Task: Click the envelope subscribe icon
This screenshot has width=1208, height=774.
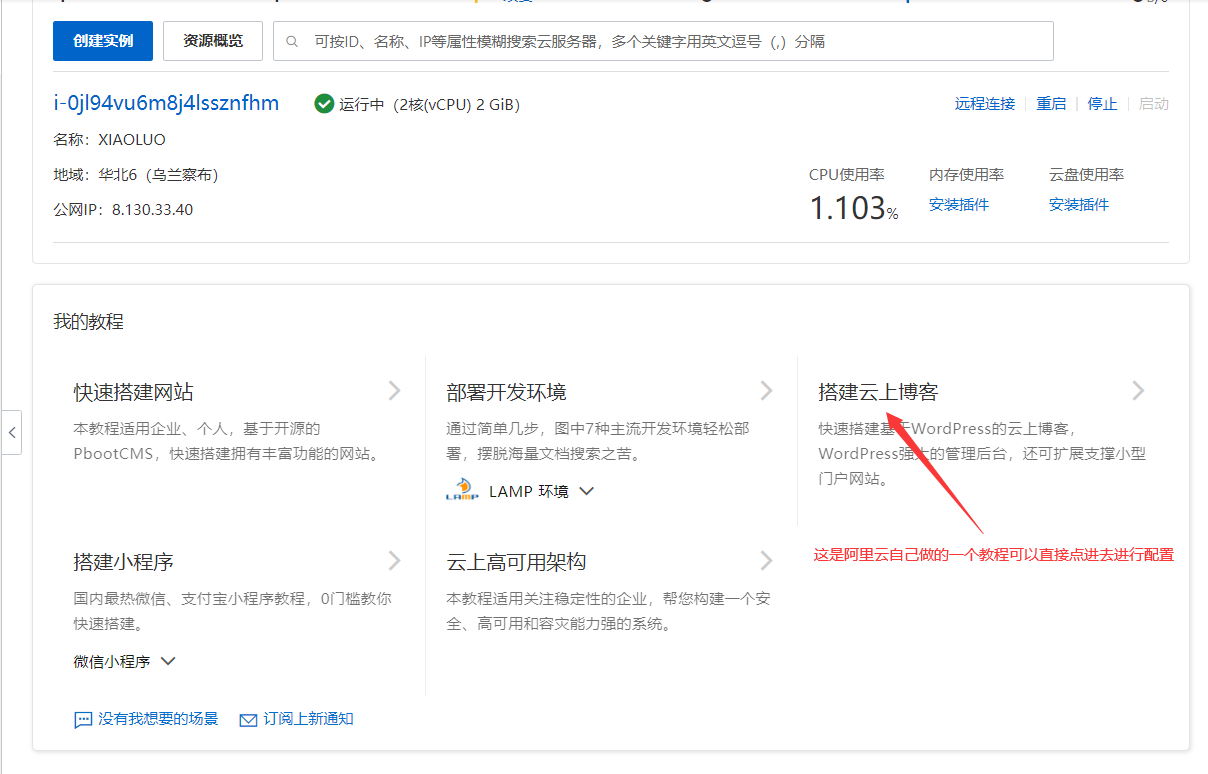Action: (249, 720)
